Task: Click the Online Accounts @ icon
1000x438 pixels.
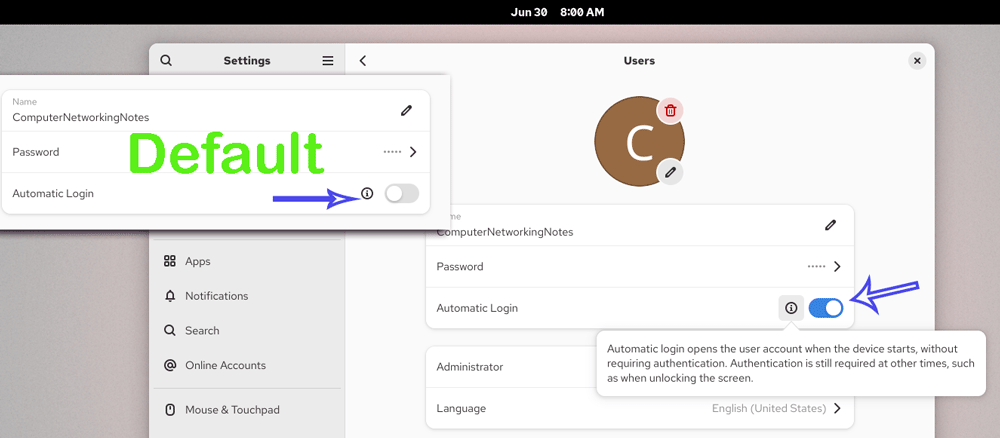Action: pyautogui.click(x=170, y=365)
